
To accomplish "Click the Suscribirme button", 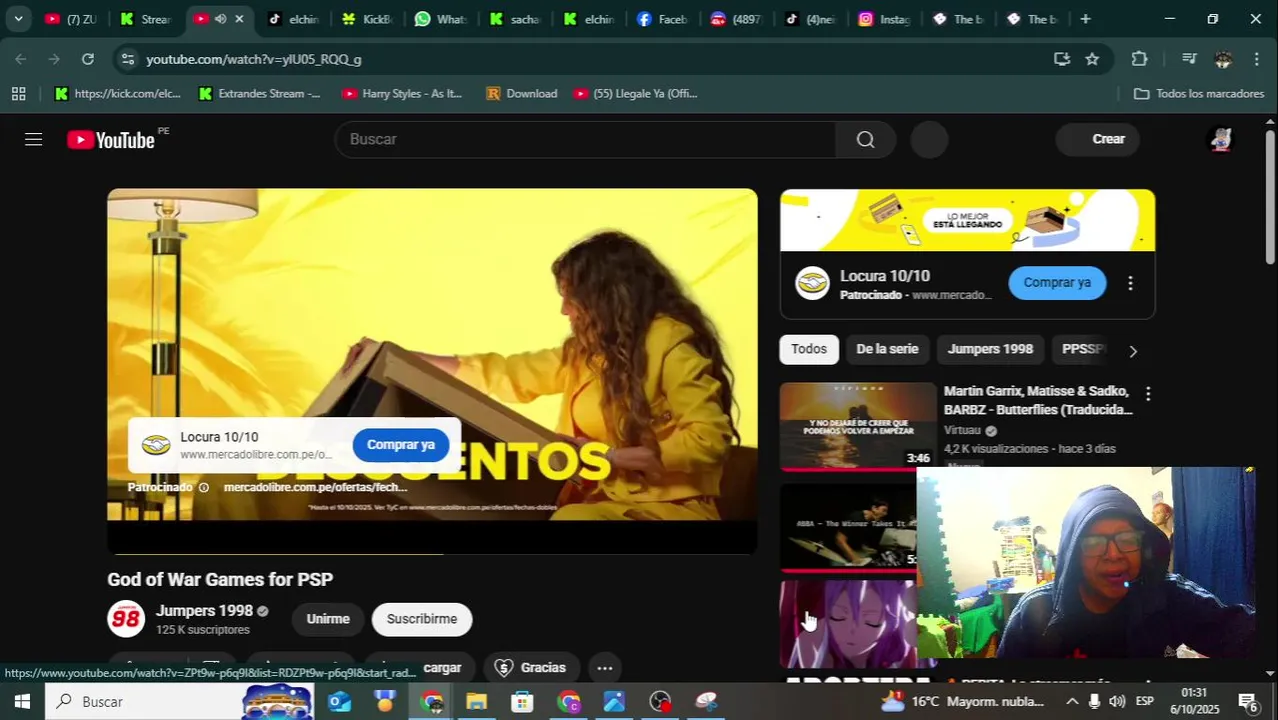I will [422, 619].
